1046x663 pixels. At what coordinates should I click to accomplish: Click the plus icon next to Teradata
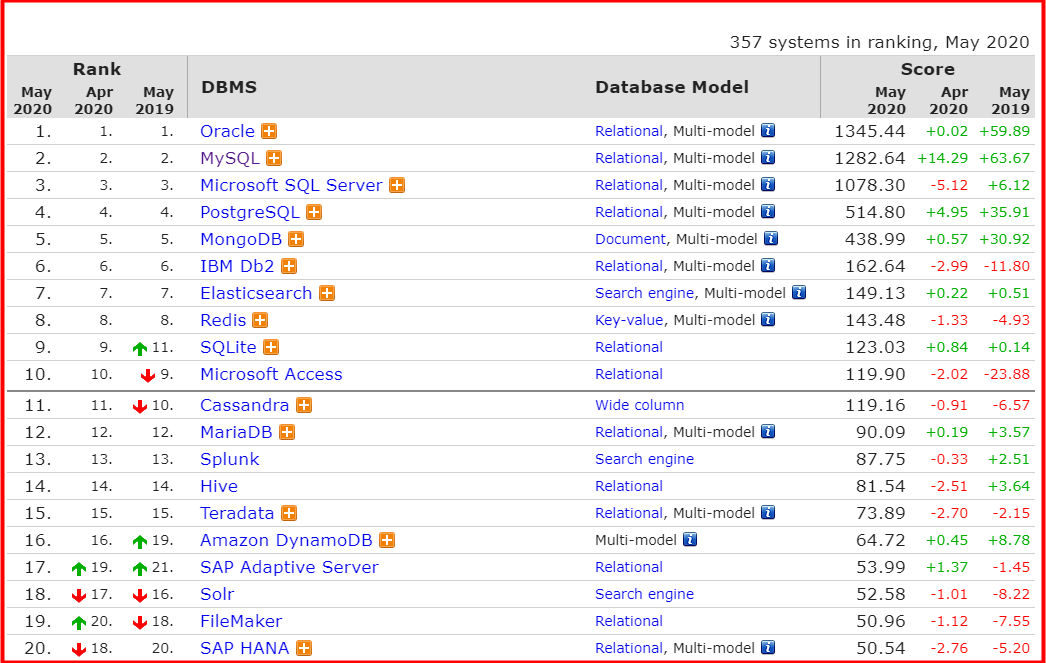(x=289, y=514)
